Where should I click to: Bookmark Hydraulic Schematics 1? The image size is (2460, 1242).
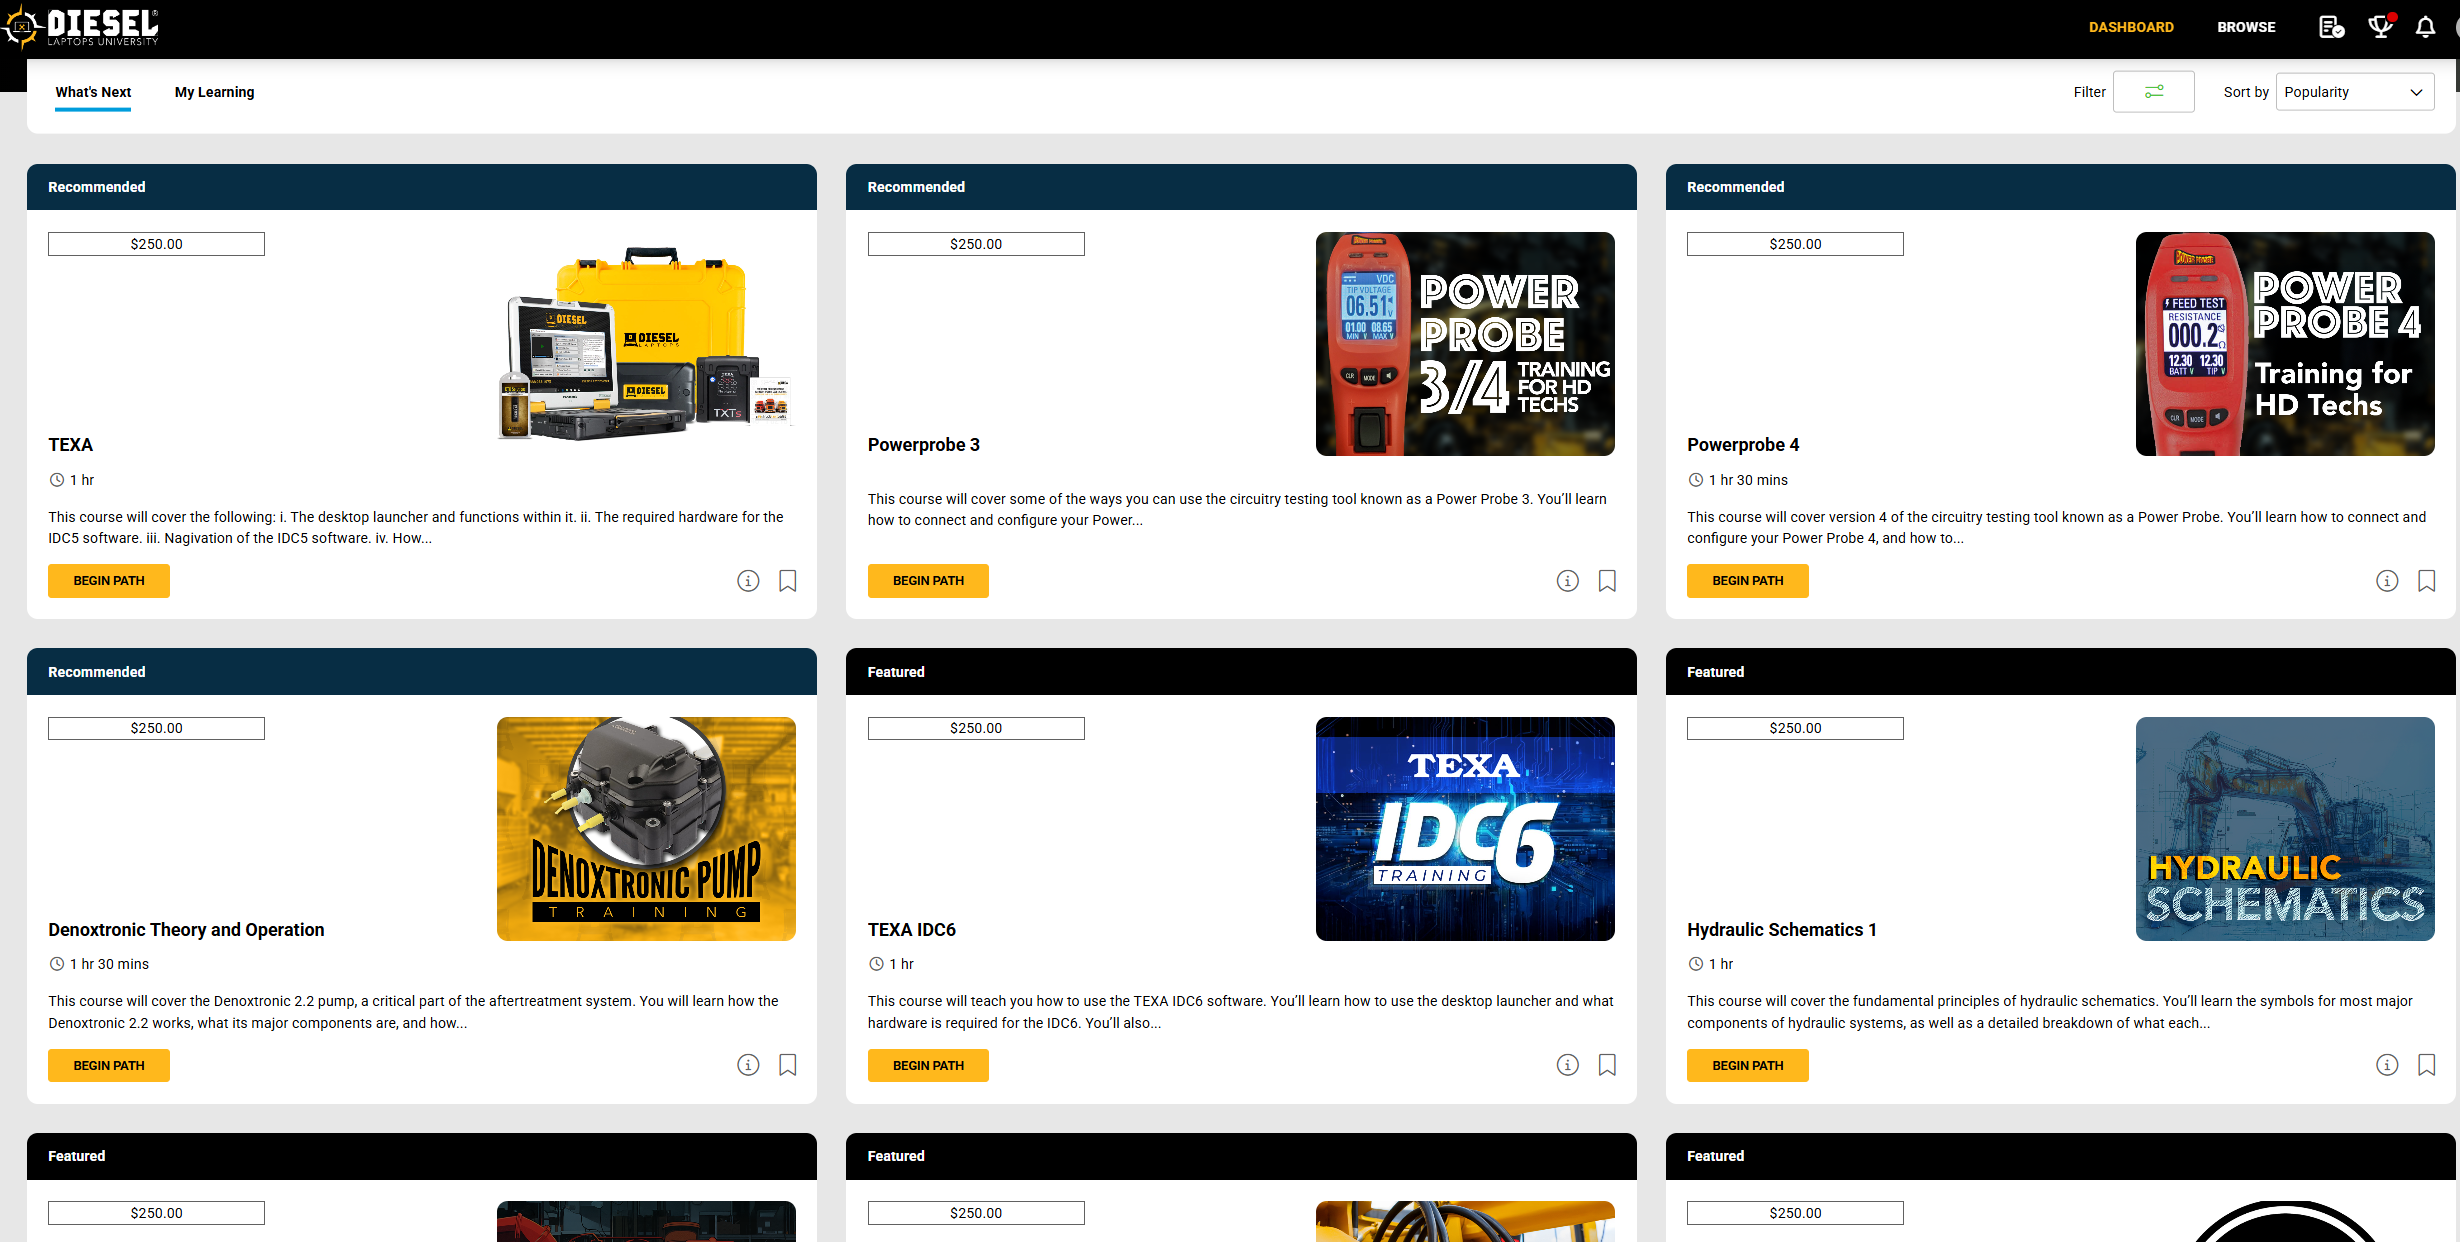2426,1065
